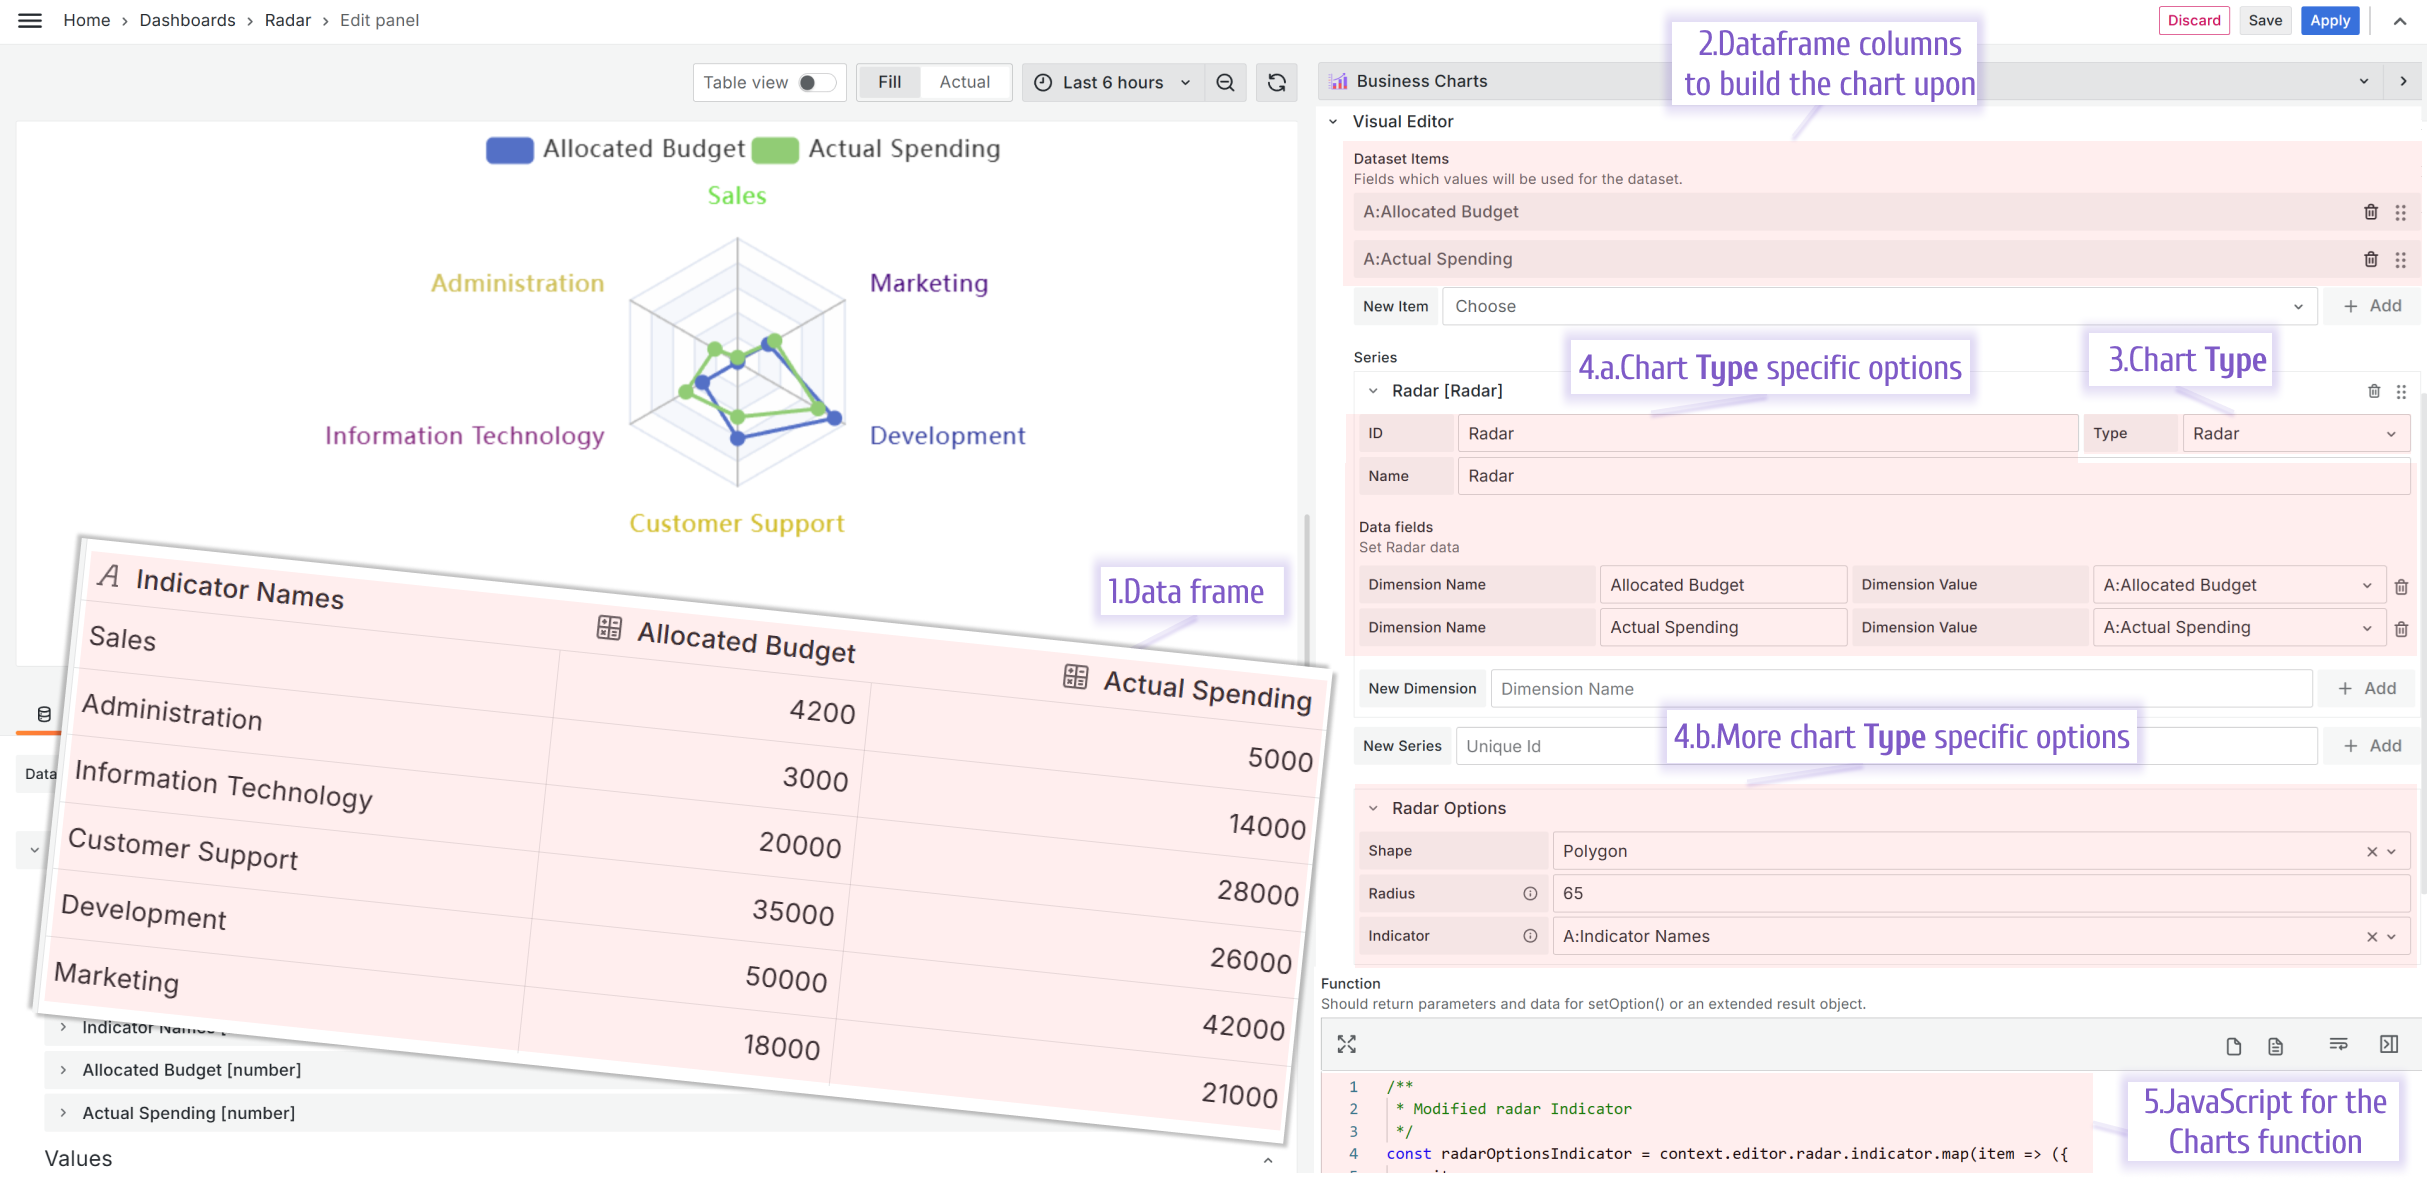This screenshot has height=1180, width=2427.
Task: Apply the panel changes
Action: tap(2330, 20)
